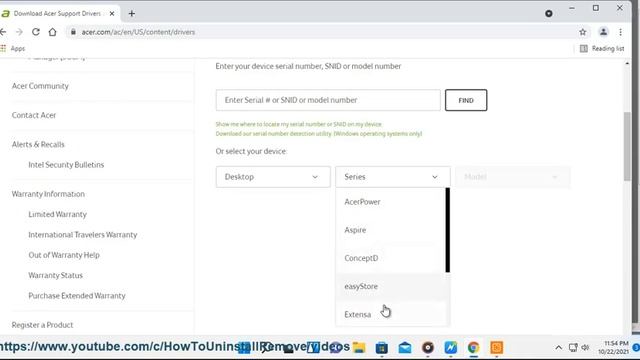This screenshot has height=360, width=640.
Task: Bookmark this page with star icon
Action: pos(582,32)
